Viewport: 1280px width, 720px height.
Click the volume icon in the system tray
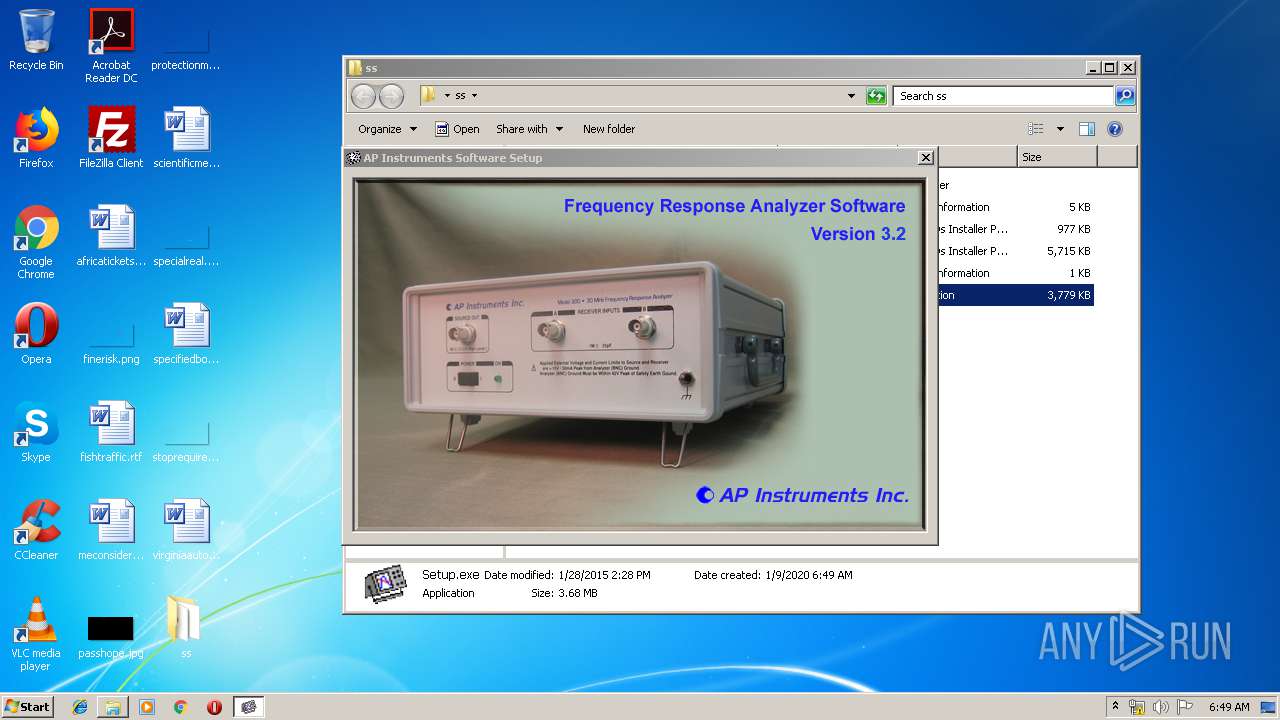[x=1161, y=707]
